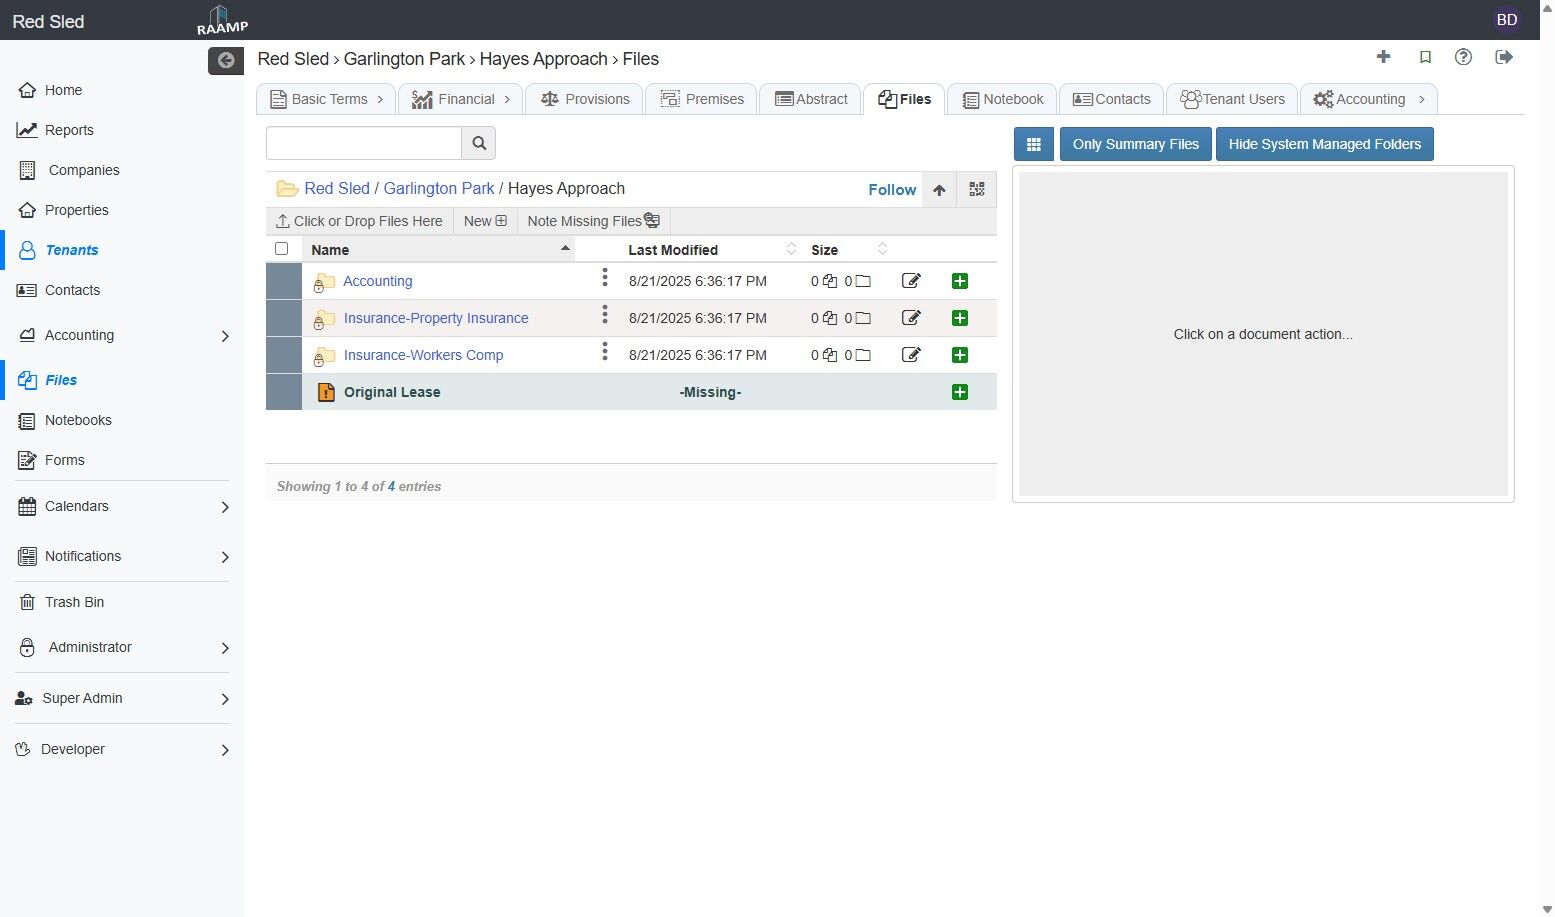The height and width of the screenshot is (917, 1555).
Task: Open Forms in sidebar
Action: 64,460
